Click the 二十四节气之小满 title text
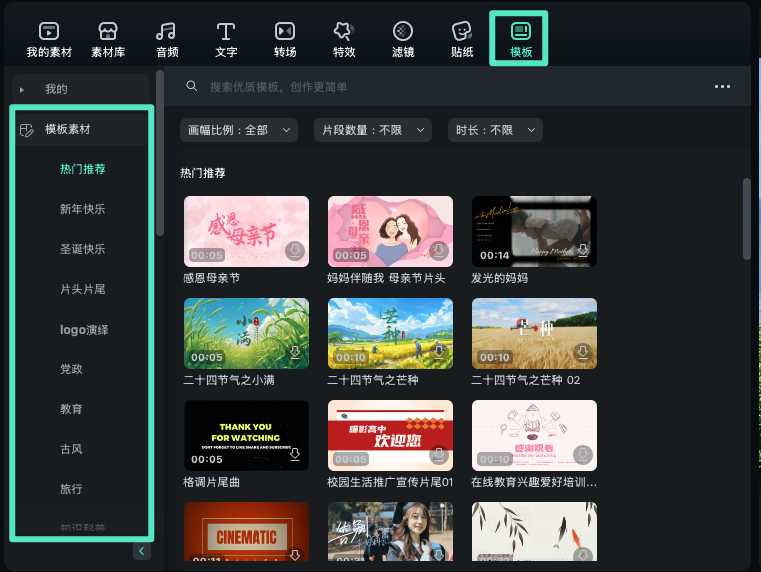761x572 pixels. (x=229, y=380)
